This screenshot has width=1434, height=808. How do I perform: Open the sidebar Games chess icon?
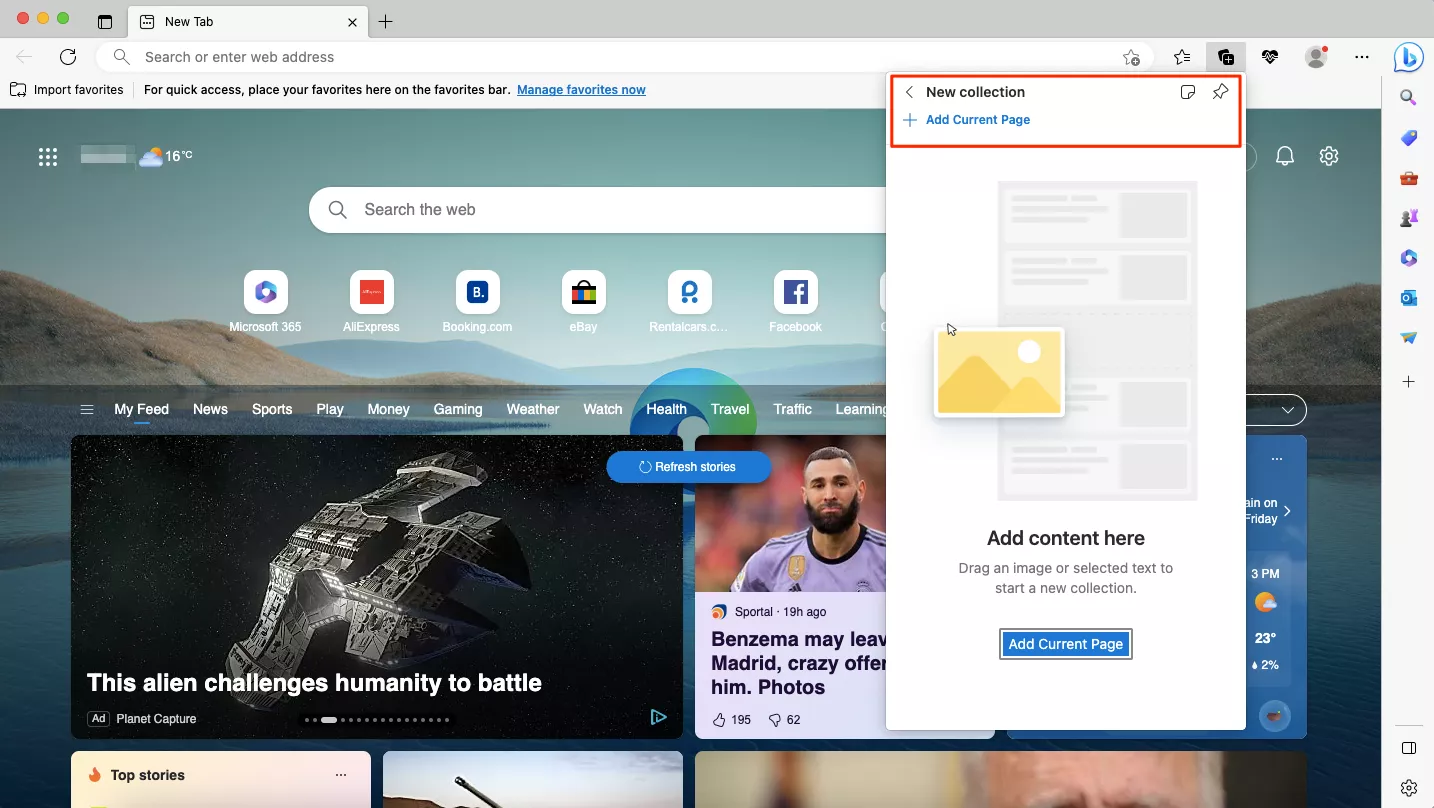[1408, 218]
